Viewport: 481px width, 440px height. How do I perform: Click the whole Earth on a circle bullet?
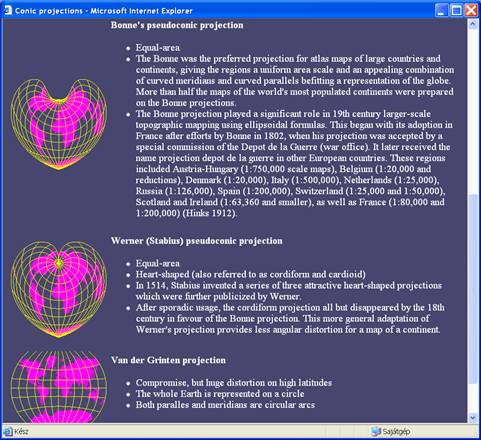(220, 394)
